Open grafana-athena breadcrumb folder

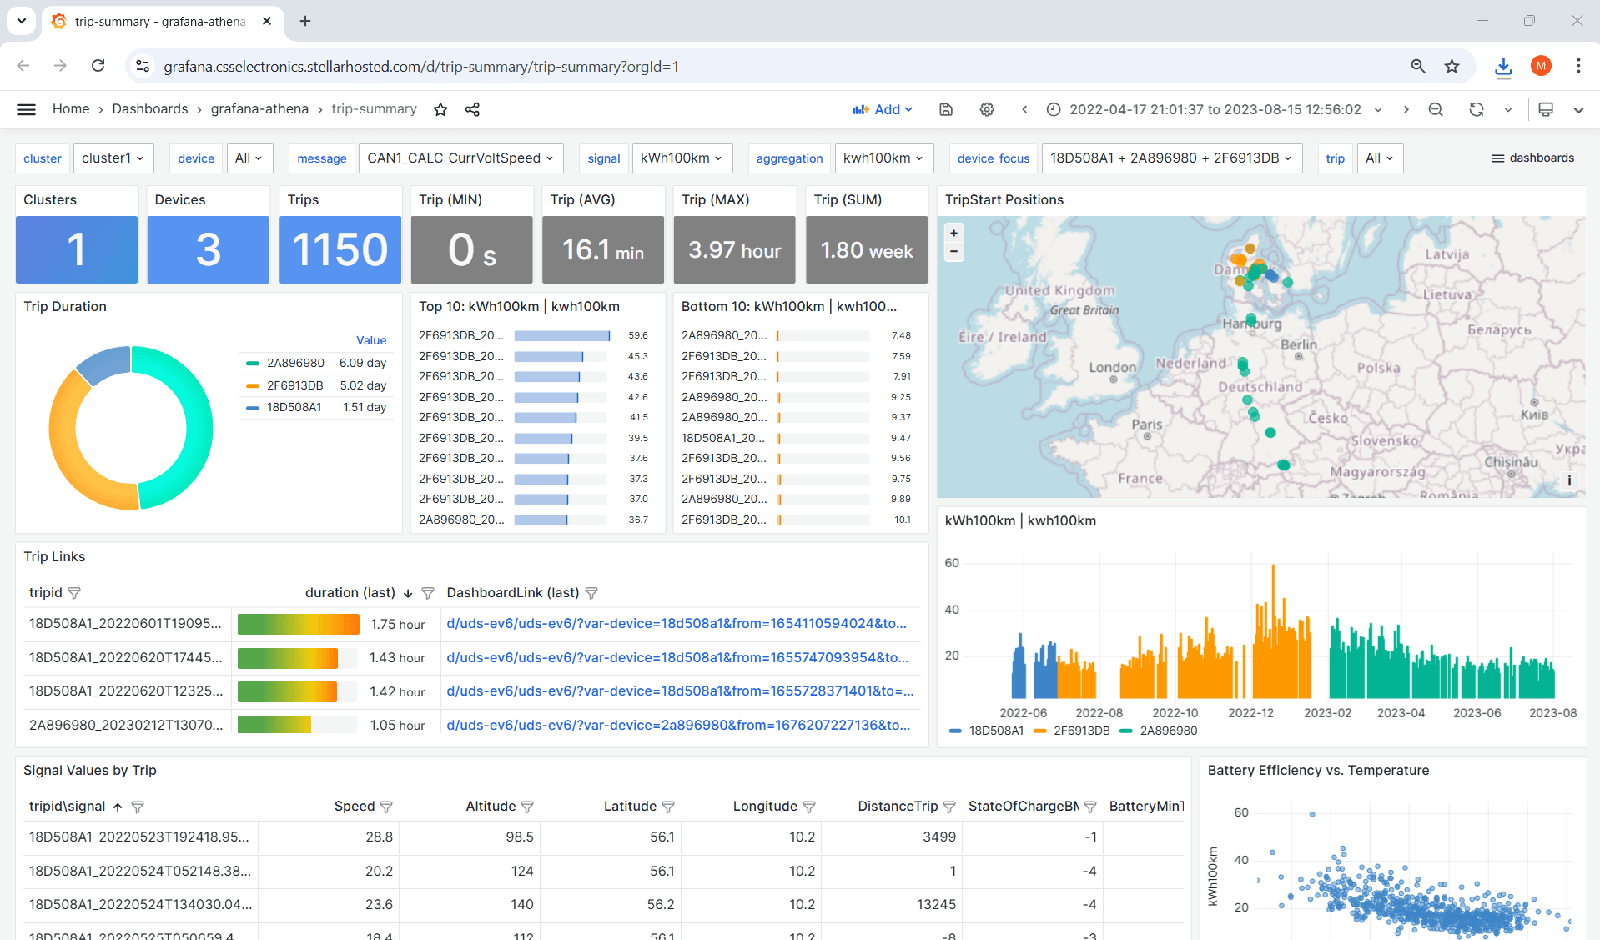click(x=260, y=109)
